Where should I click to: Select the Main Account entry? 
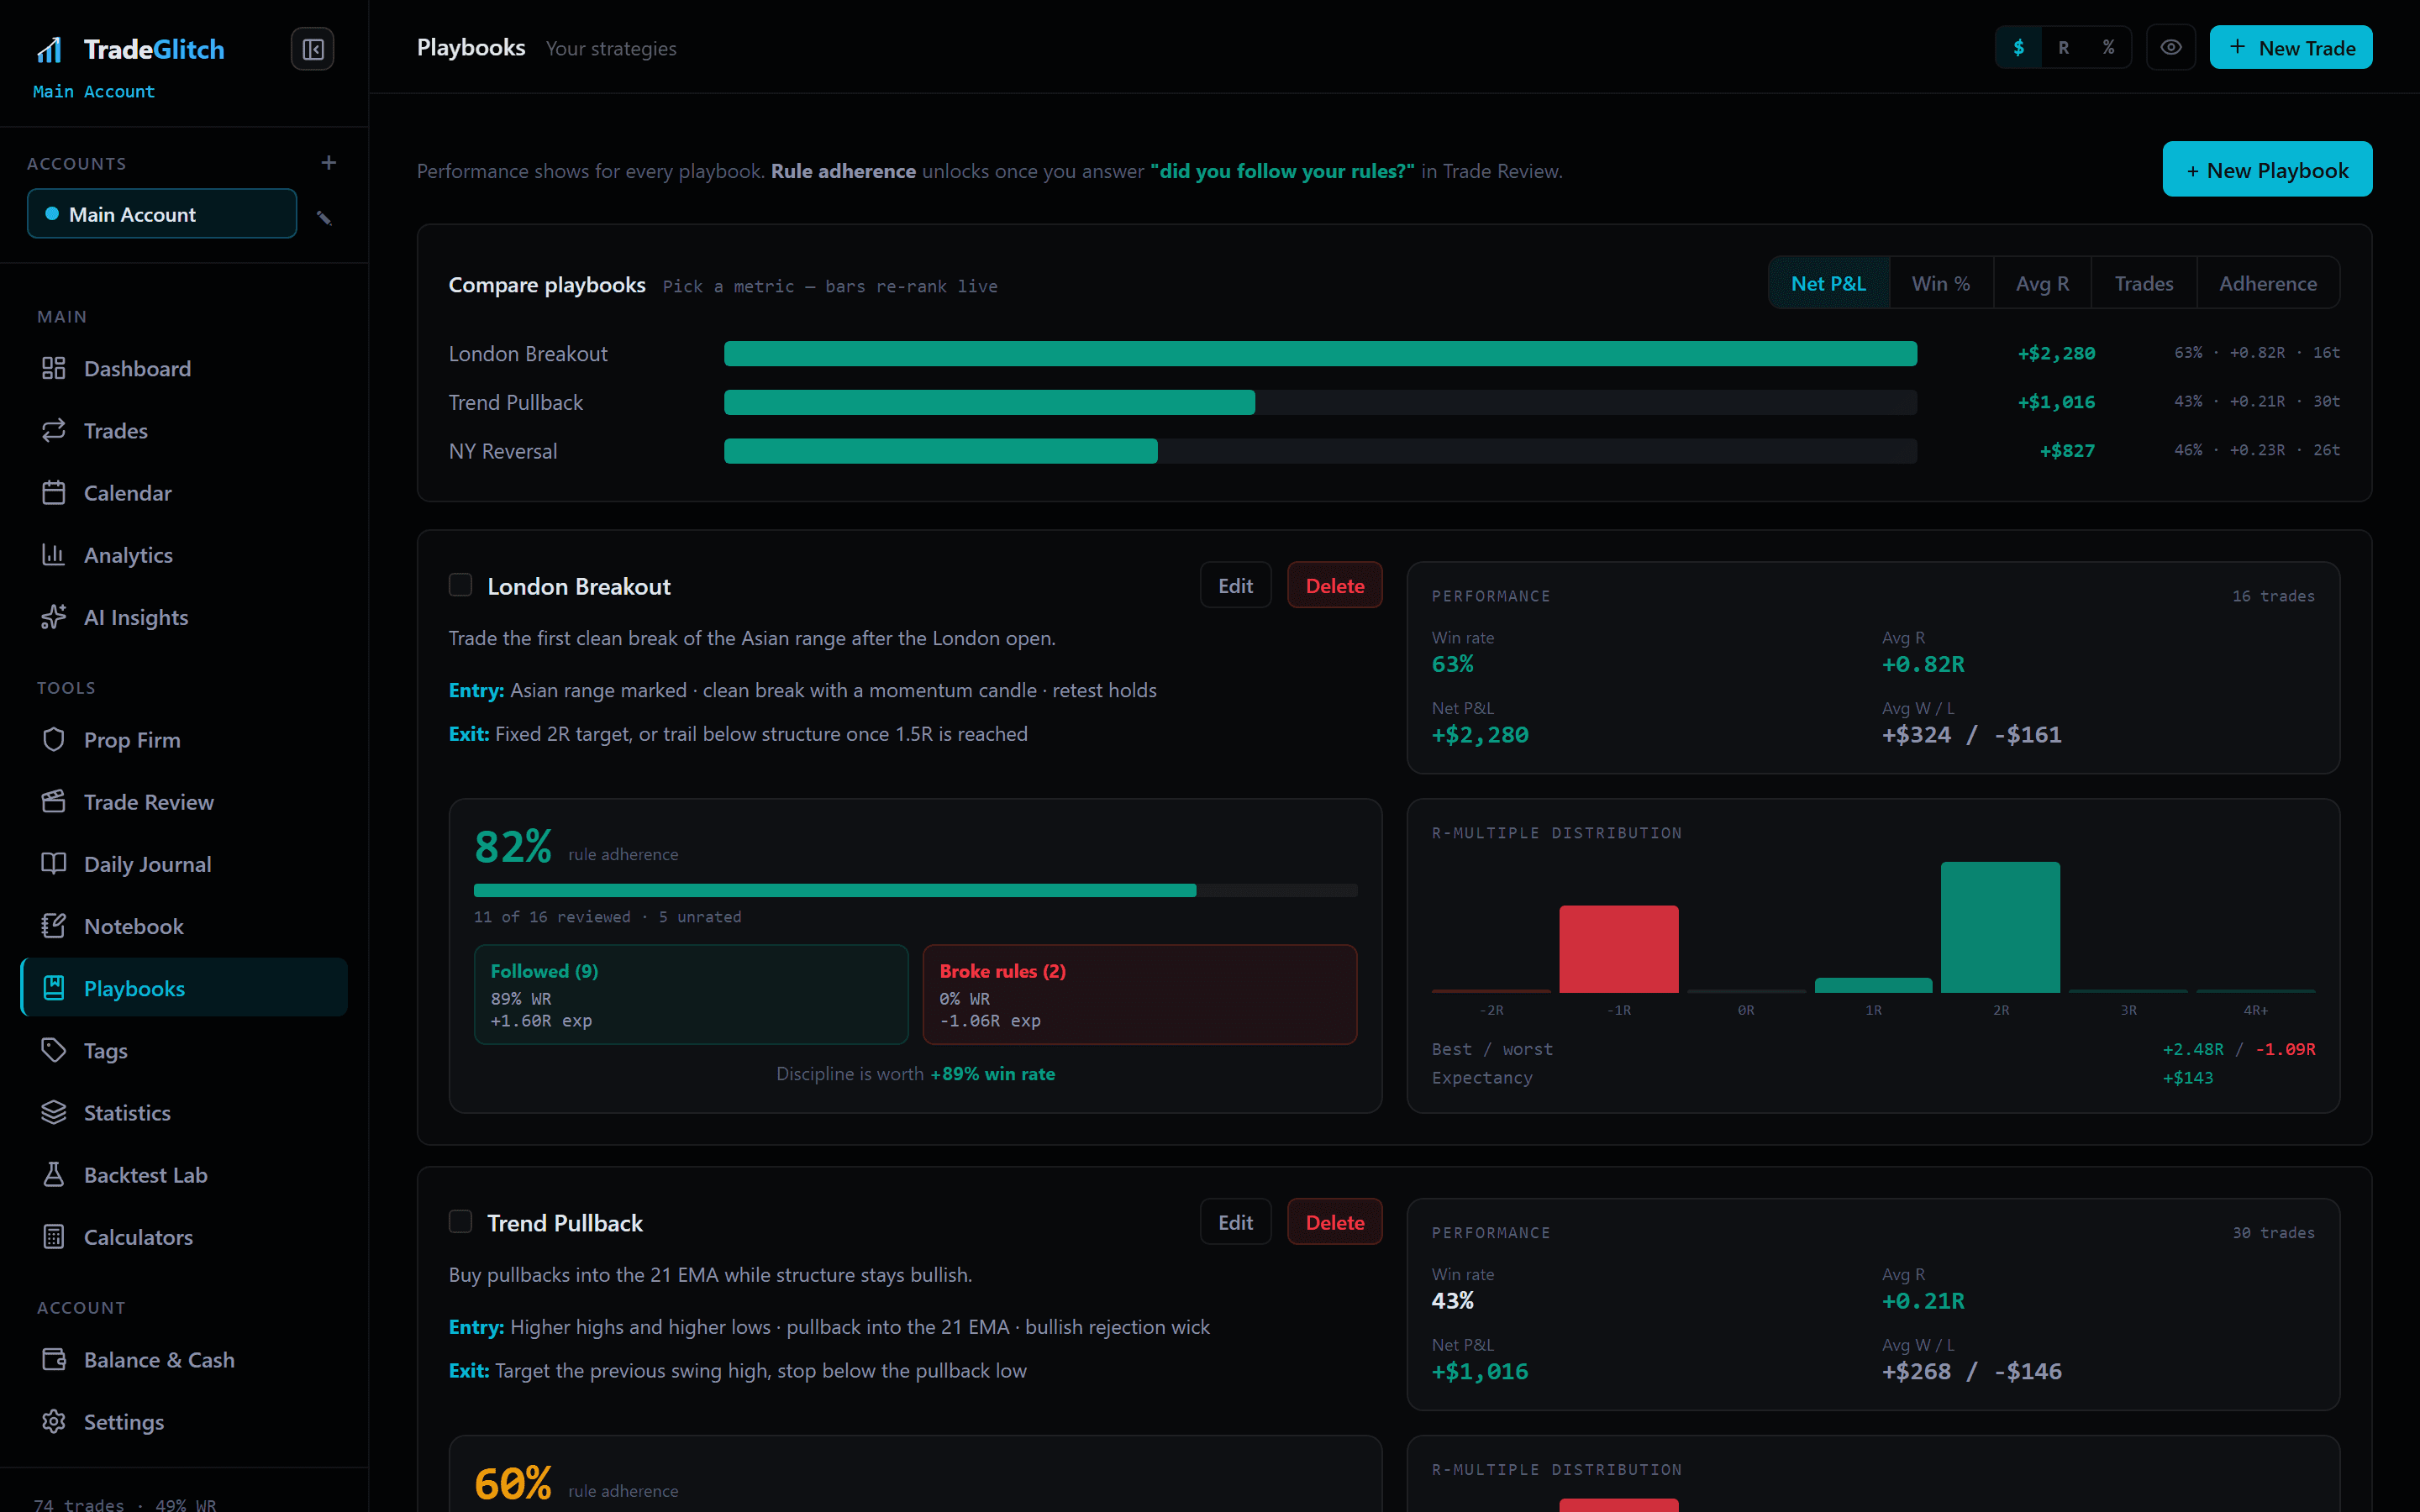point(162,213)
